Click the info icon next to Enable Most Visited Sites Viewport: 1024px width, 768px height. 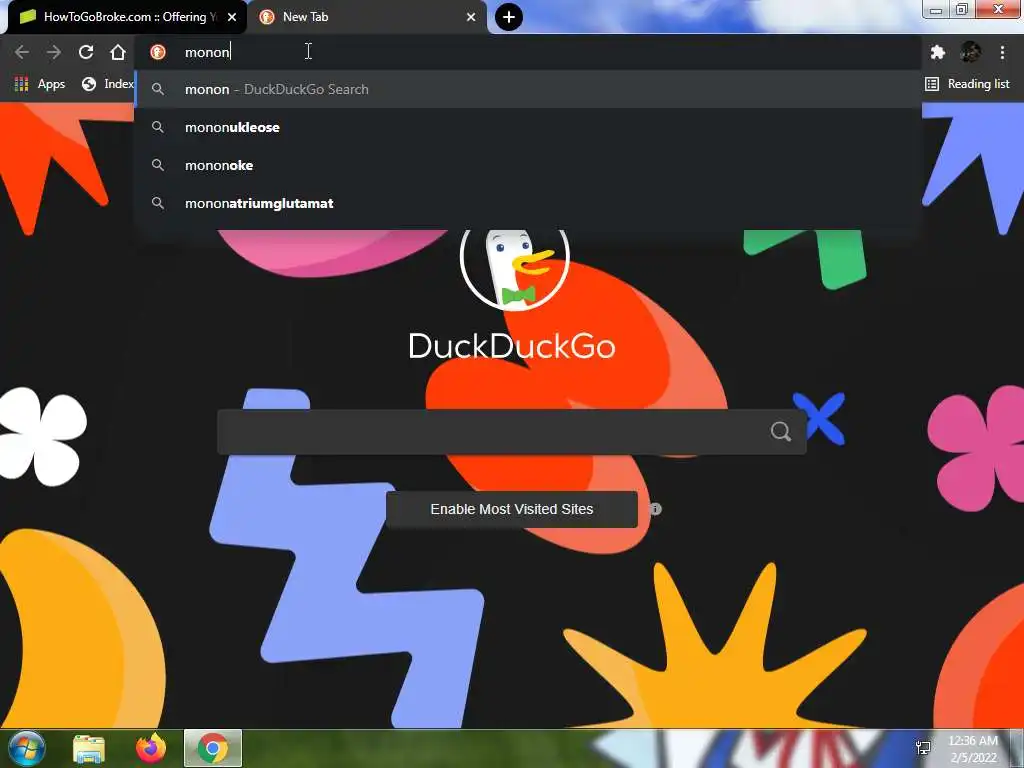pos(656,509)
